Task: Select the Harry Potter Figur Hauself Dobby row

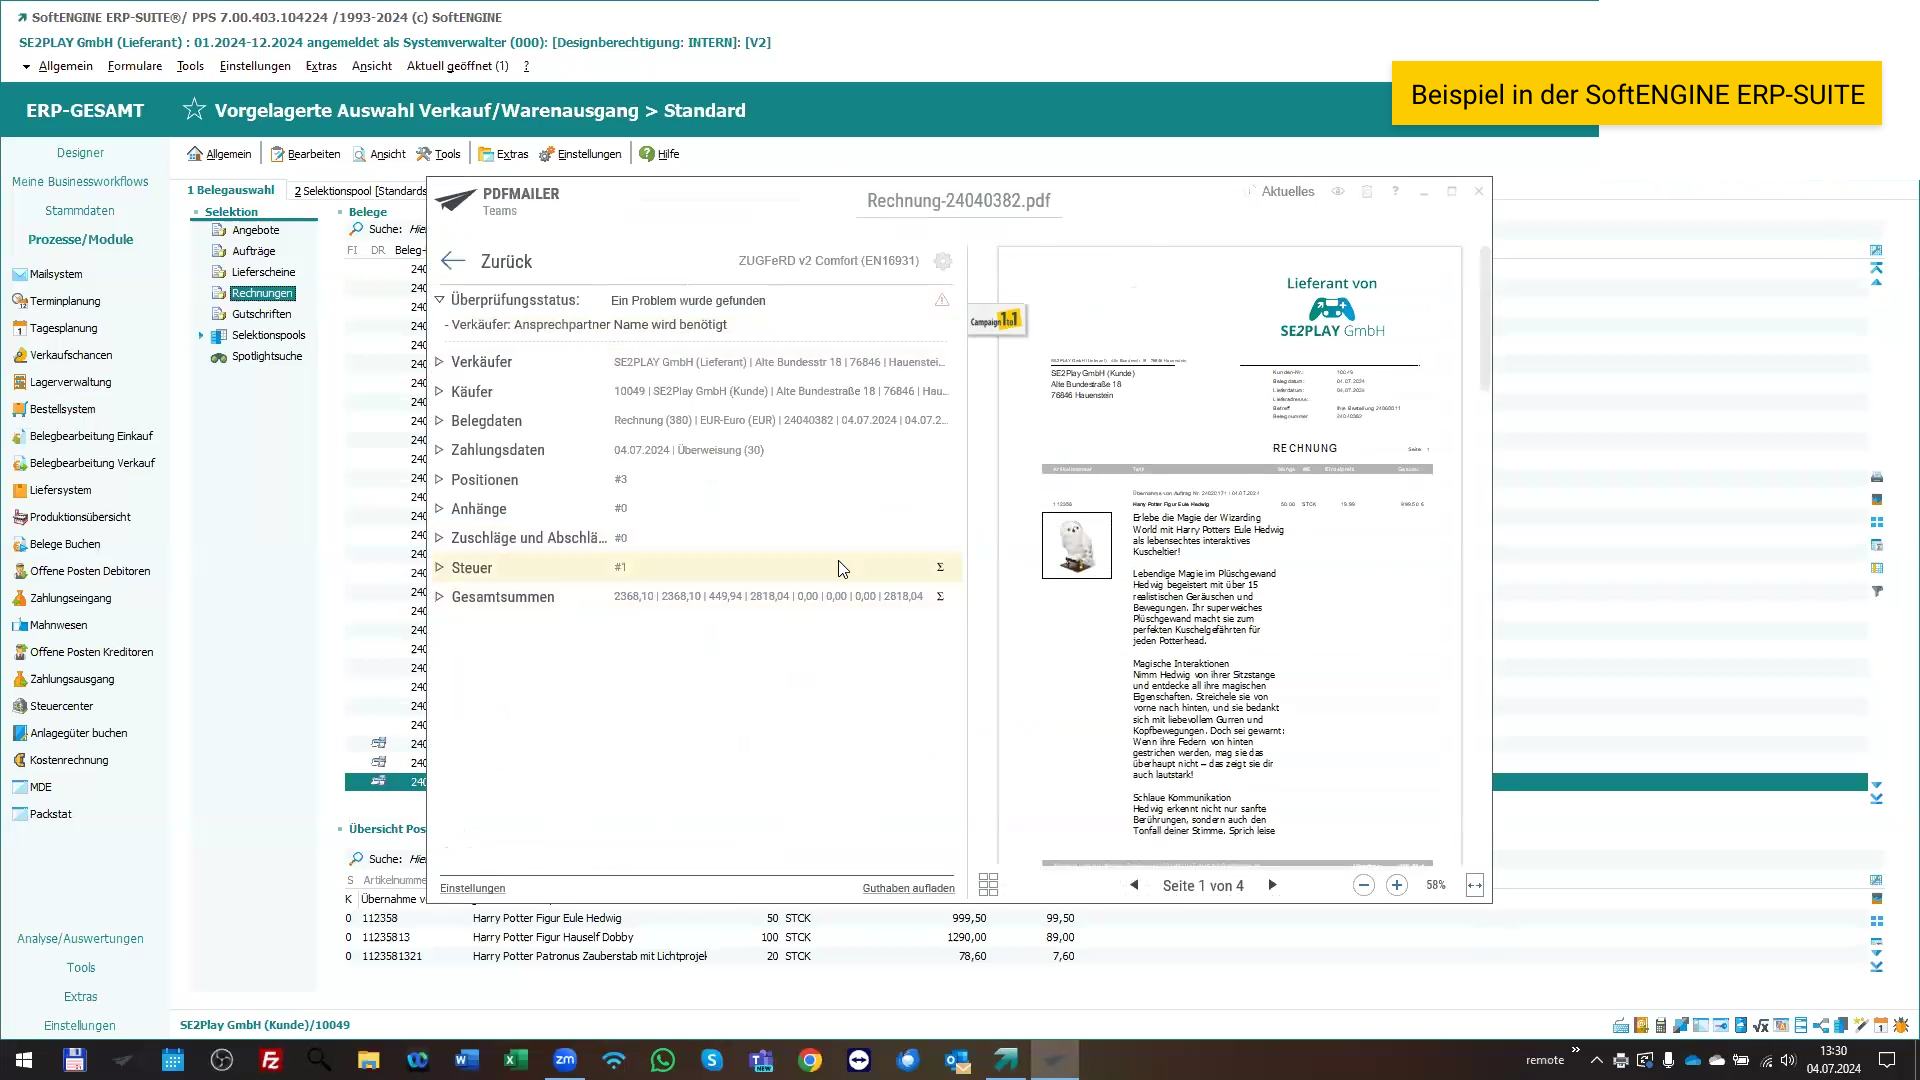Action: click(x=710, y=937)
